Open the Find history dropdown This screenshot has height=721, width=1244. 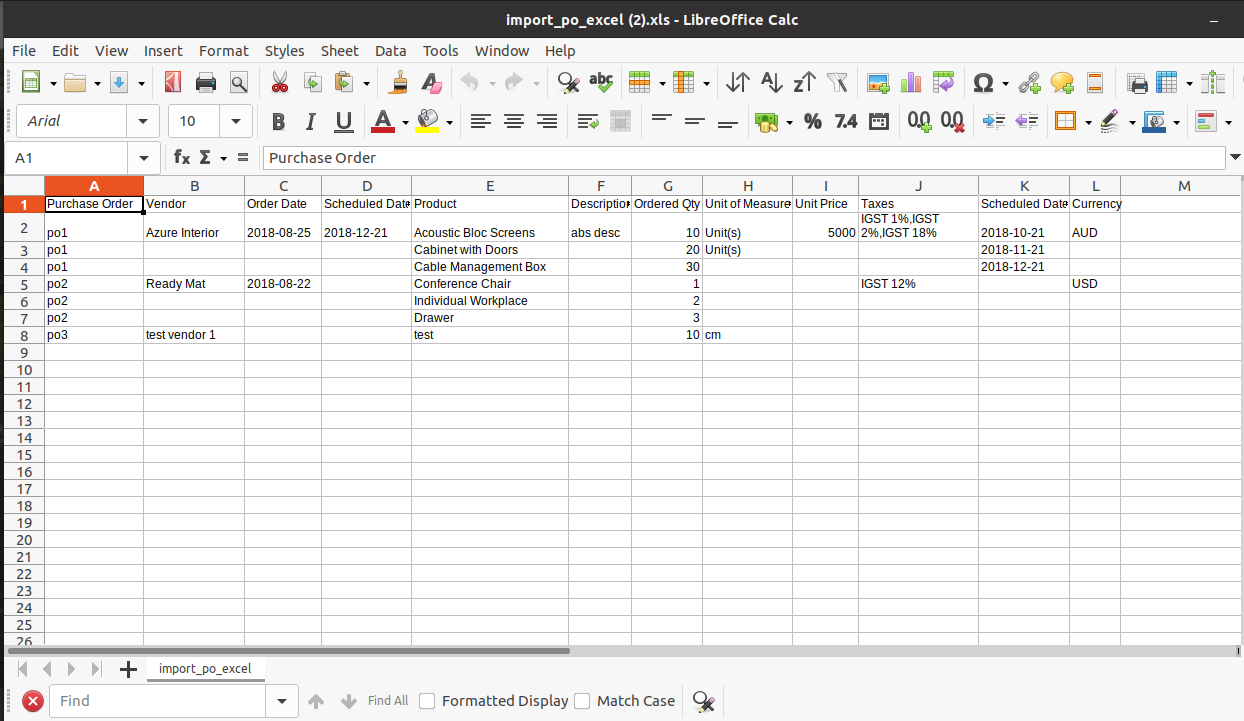pos(282,701)
